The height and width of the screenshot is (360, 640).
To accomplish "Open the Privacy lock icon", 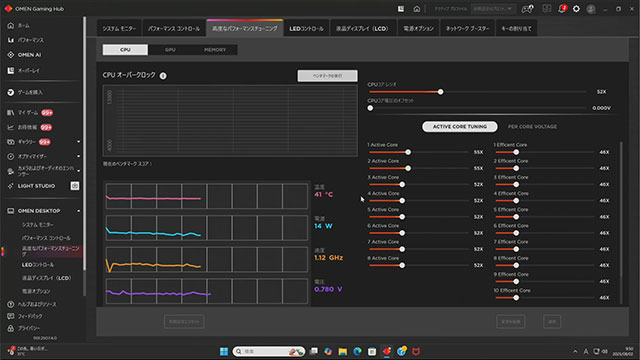I will [11, 328].
